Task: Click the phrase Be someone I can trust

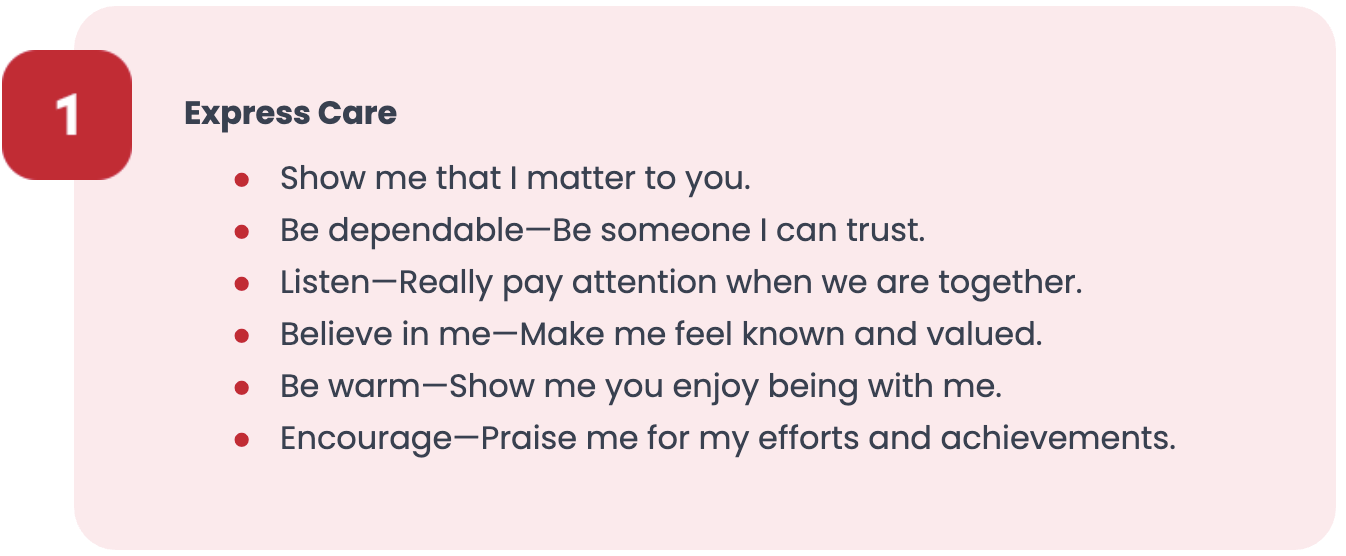Action: click(x=738, y=231)
